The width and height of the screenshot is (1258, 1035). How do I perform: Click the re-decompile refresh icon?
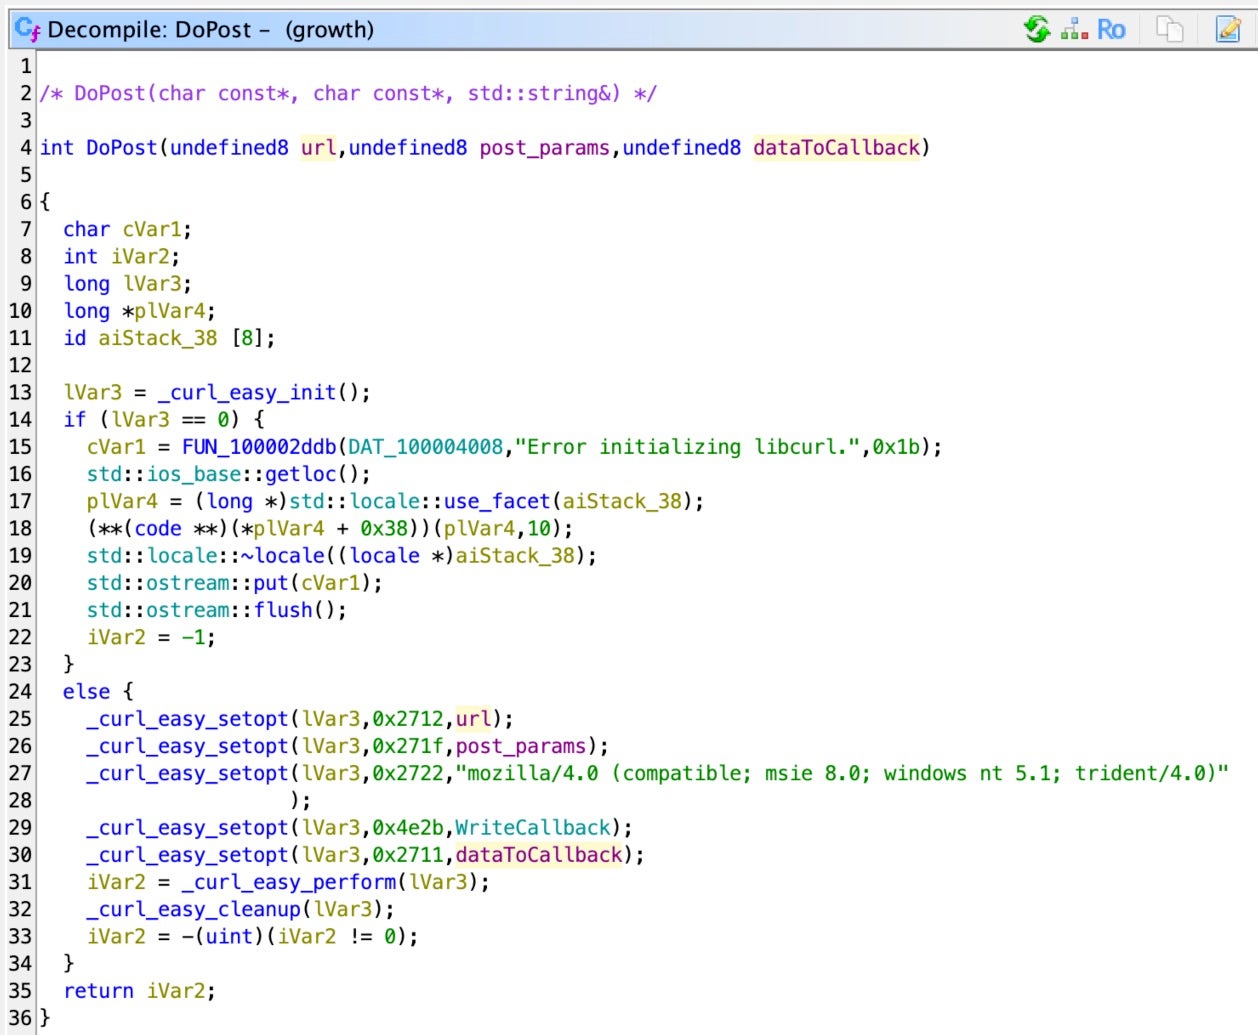click(1037, 29)
